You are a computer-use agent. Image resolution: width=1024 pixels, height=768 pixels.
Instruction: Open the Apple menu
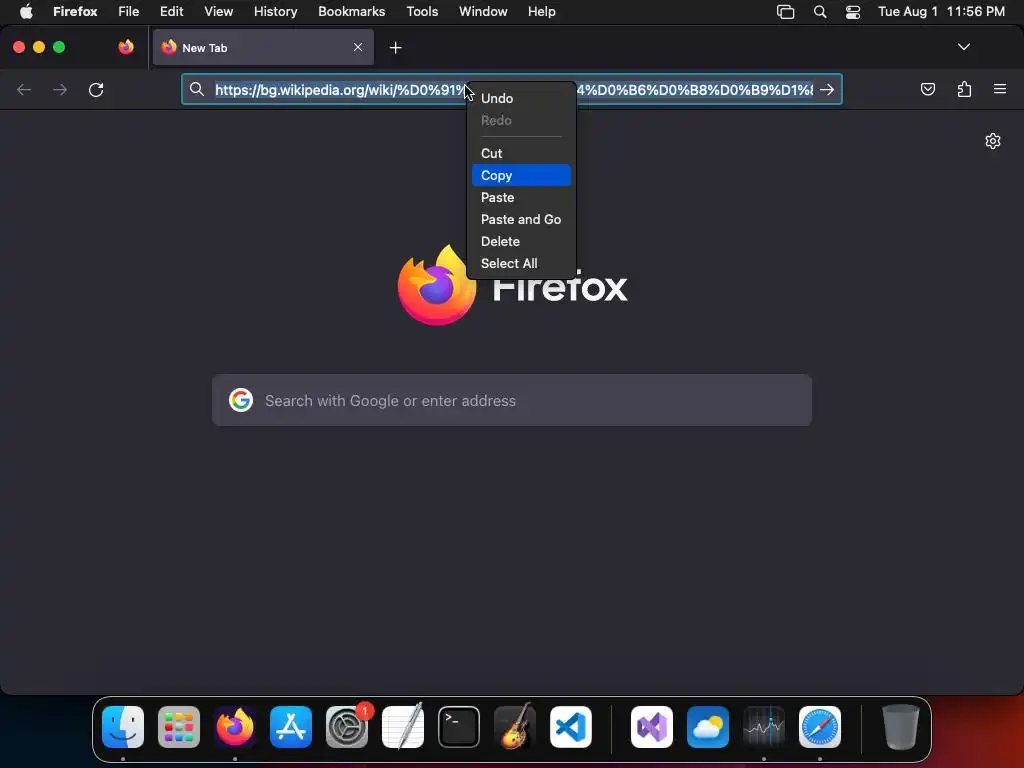(26, 12)
